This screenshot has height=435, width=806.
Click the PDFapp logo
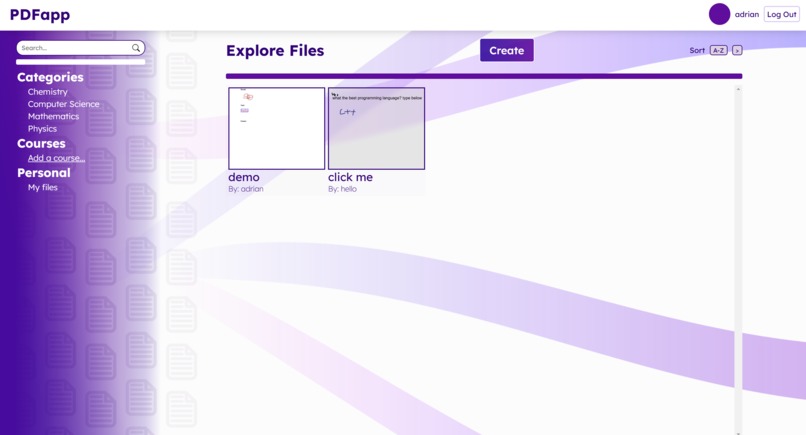coord(40,15)
